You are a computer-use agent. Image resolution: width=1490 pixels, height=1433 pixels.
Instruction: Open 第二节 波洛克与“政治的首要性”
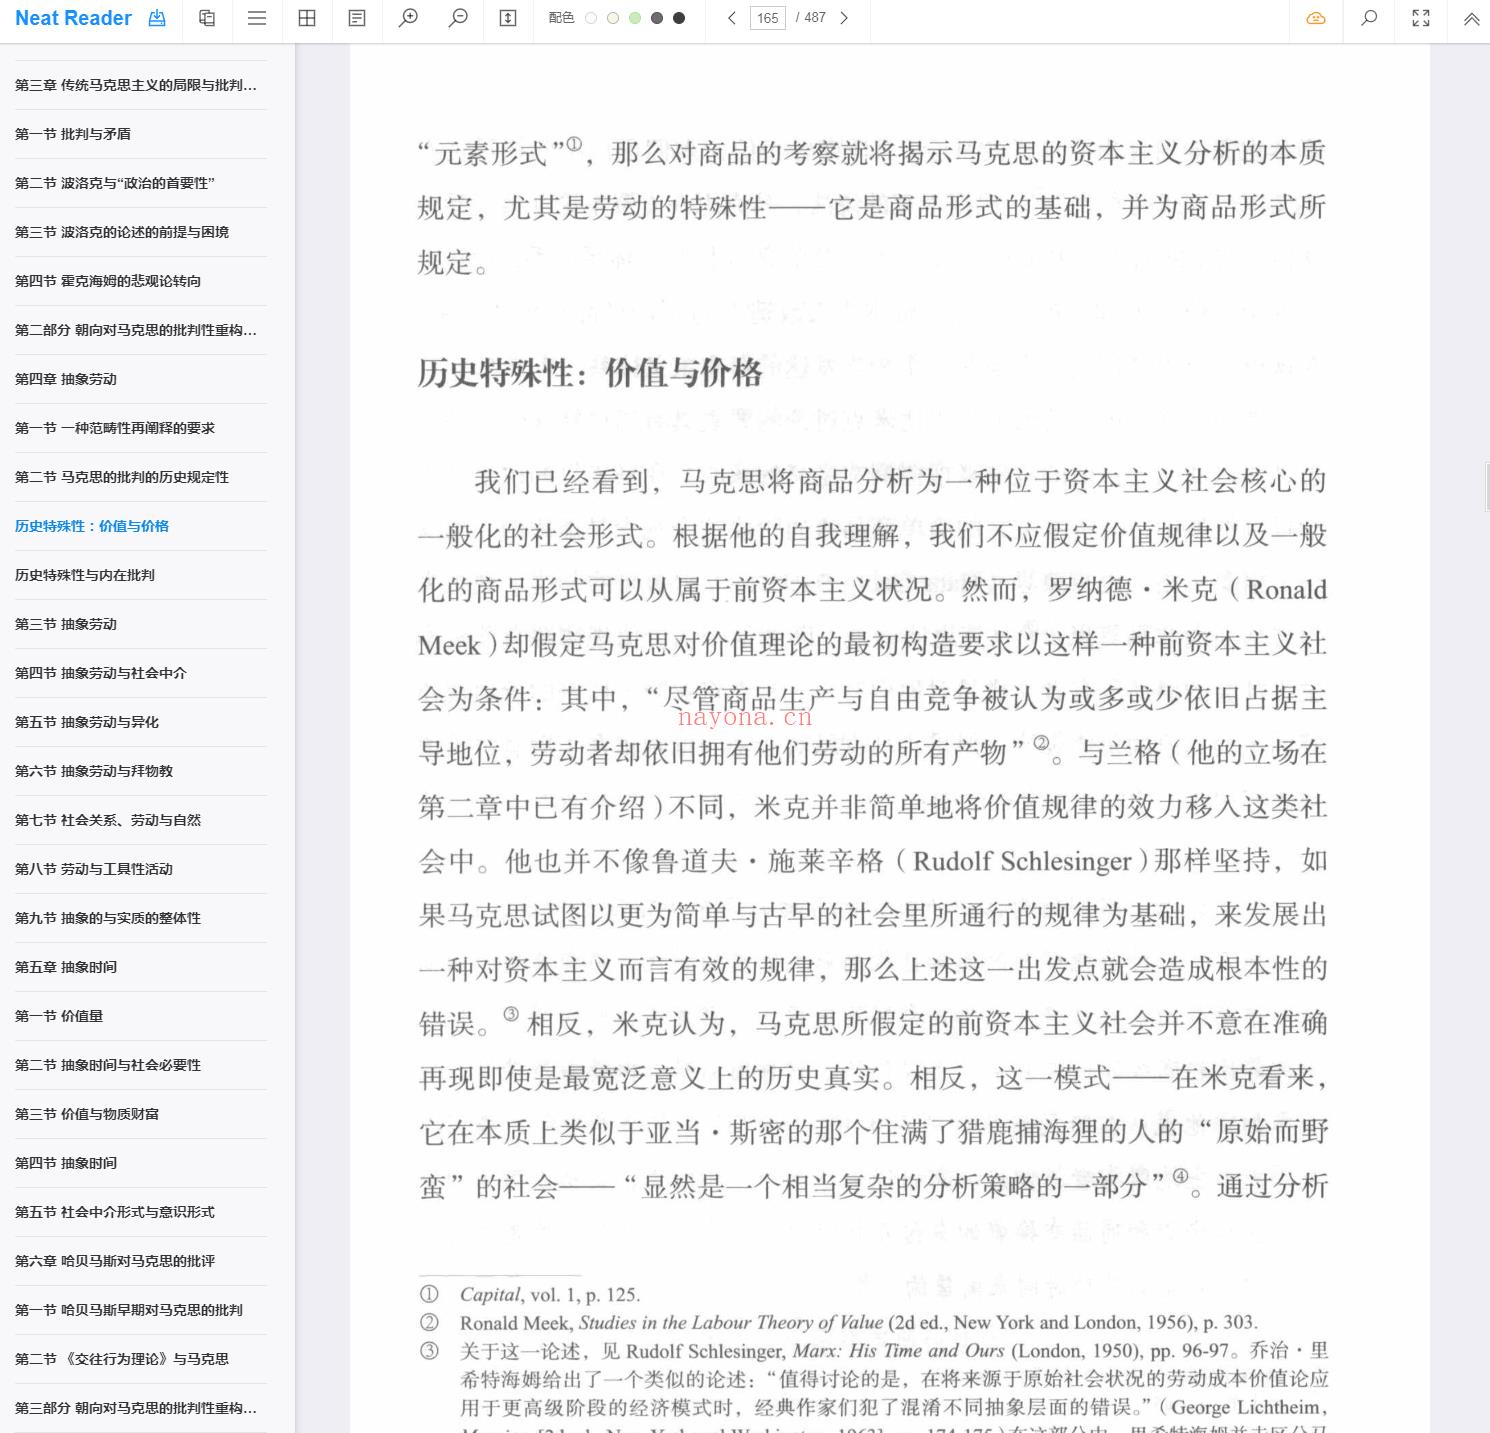click(115, 183)
